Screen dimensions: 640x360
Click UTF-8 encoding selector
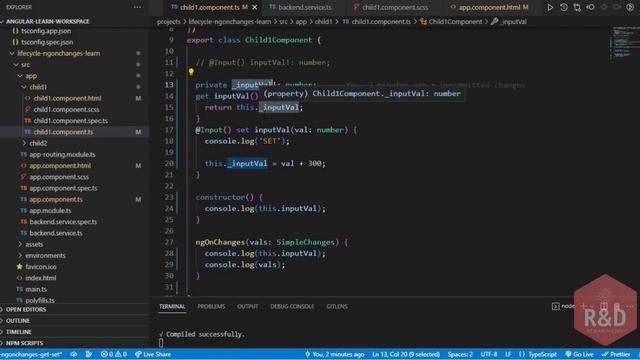[489, 354]
